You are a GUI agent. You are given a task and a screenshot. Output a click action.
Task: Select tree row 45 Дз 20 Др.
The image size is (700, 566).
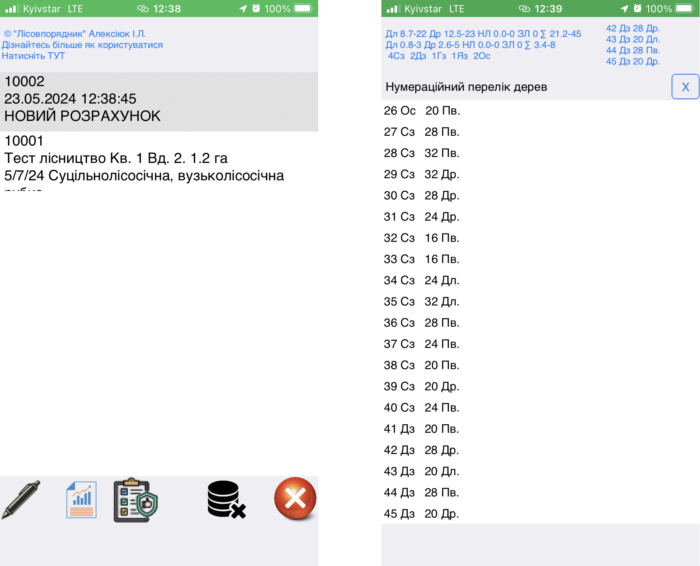422,514
